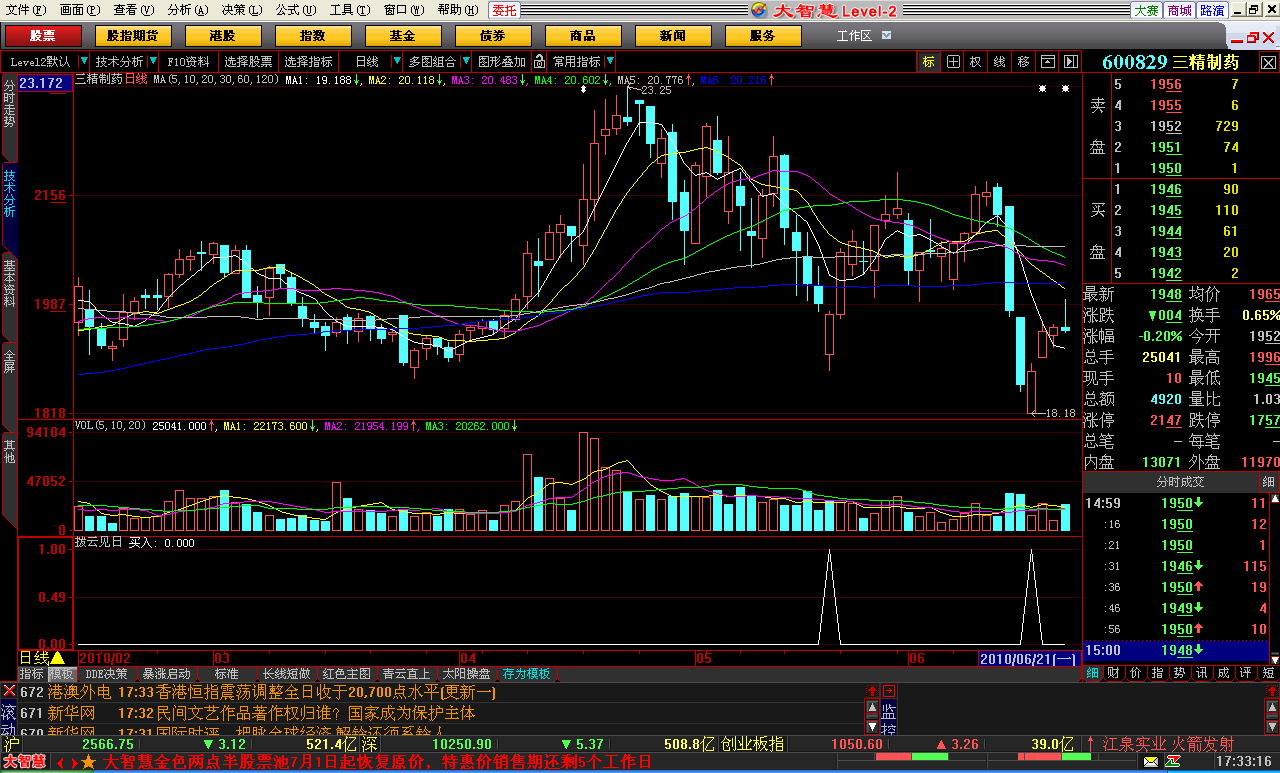The height and width of the screenshot is (773, 1280).
Task: Open the 文件(F) menu
Action: tap(25, 10)
